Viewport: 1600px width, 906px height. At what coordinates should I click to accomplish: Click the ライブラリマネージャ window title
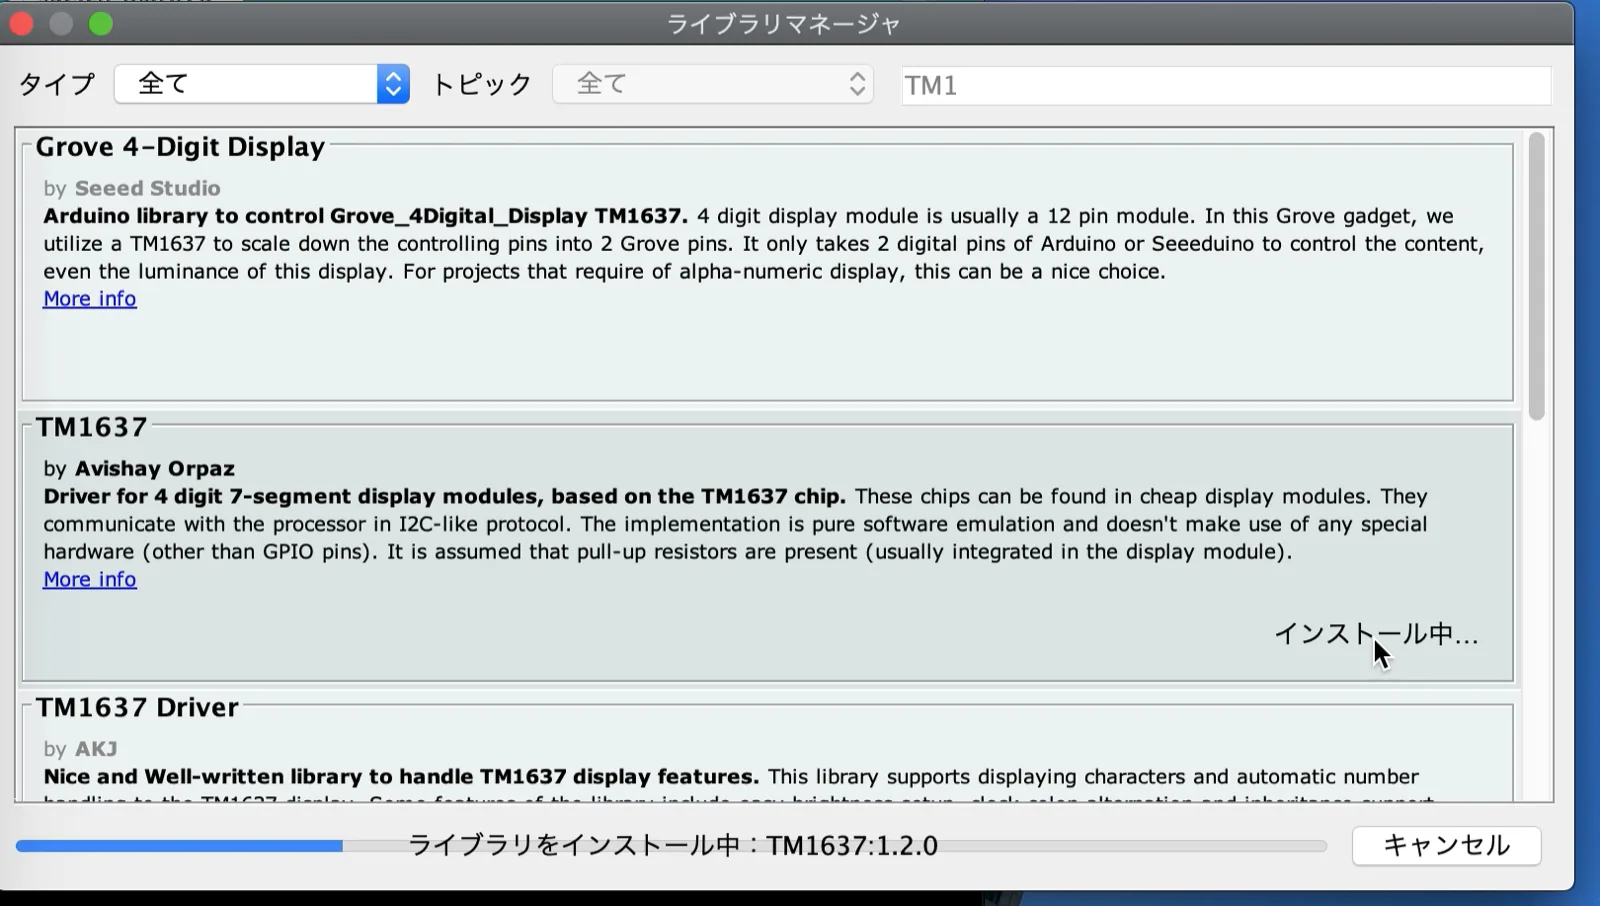[783, 24]
